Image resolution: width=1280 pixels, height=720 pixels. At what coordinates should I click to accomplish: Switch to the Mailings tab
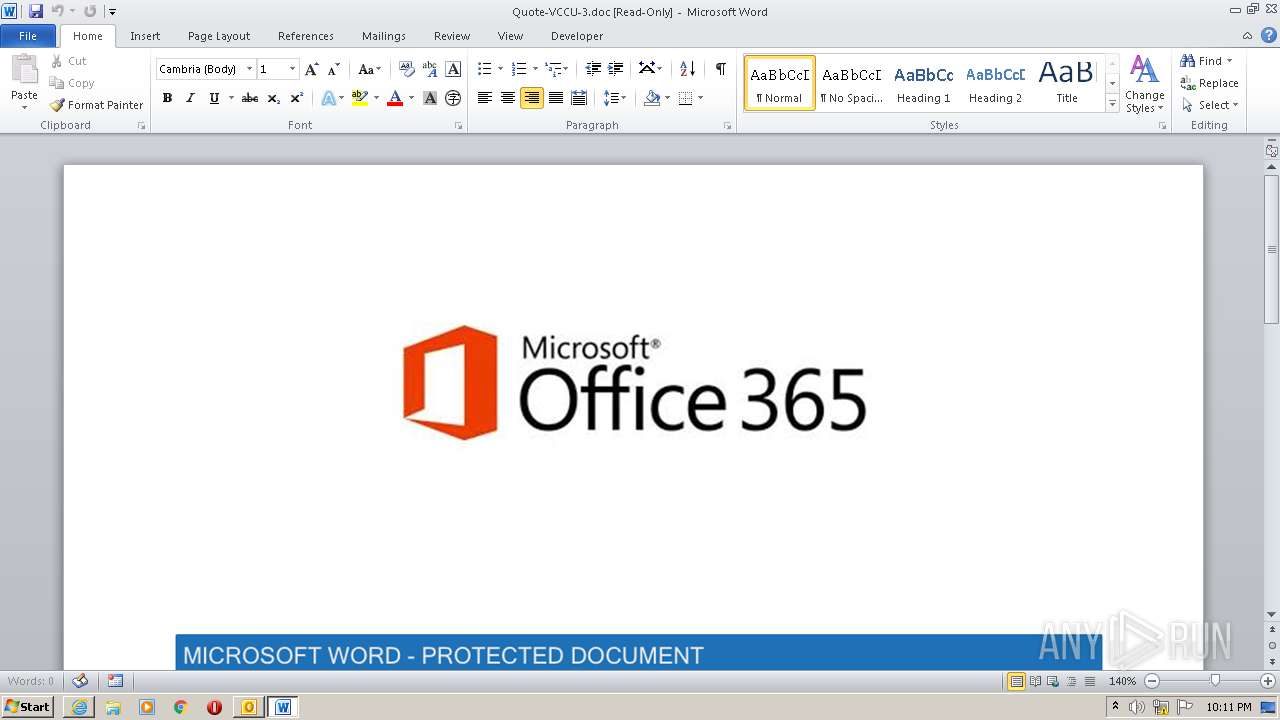coord(384,36)
